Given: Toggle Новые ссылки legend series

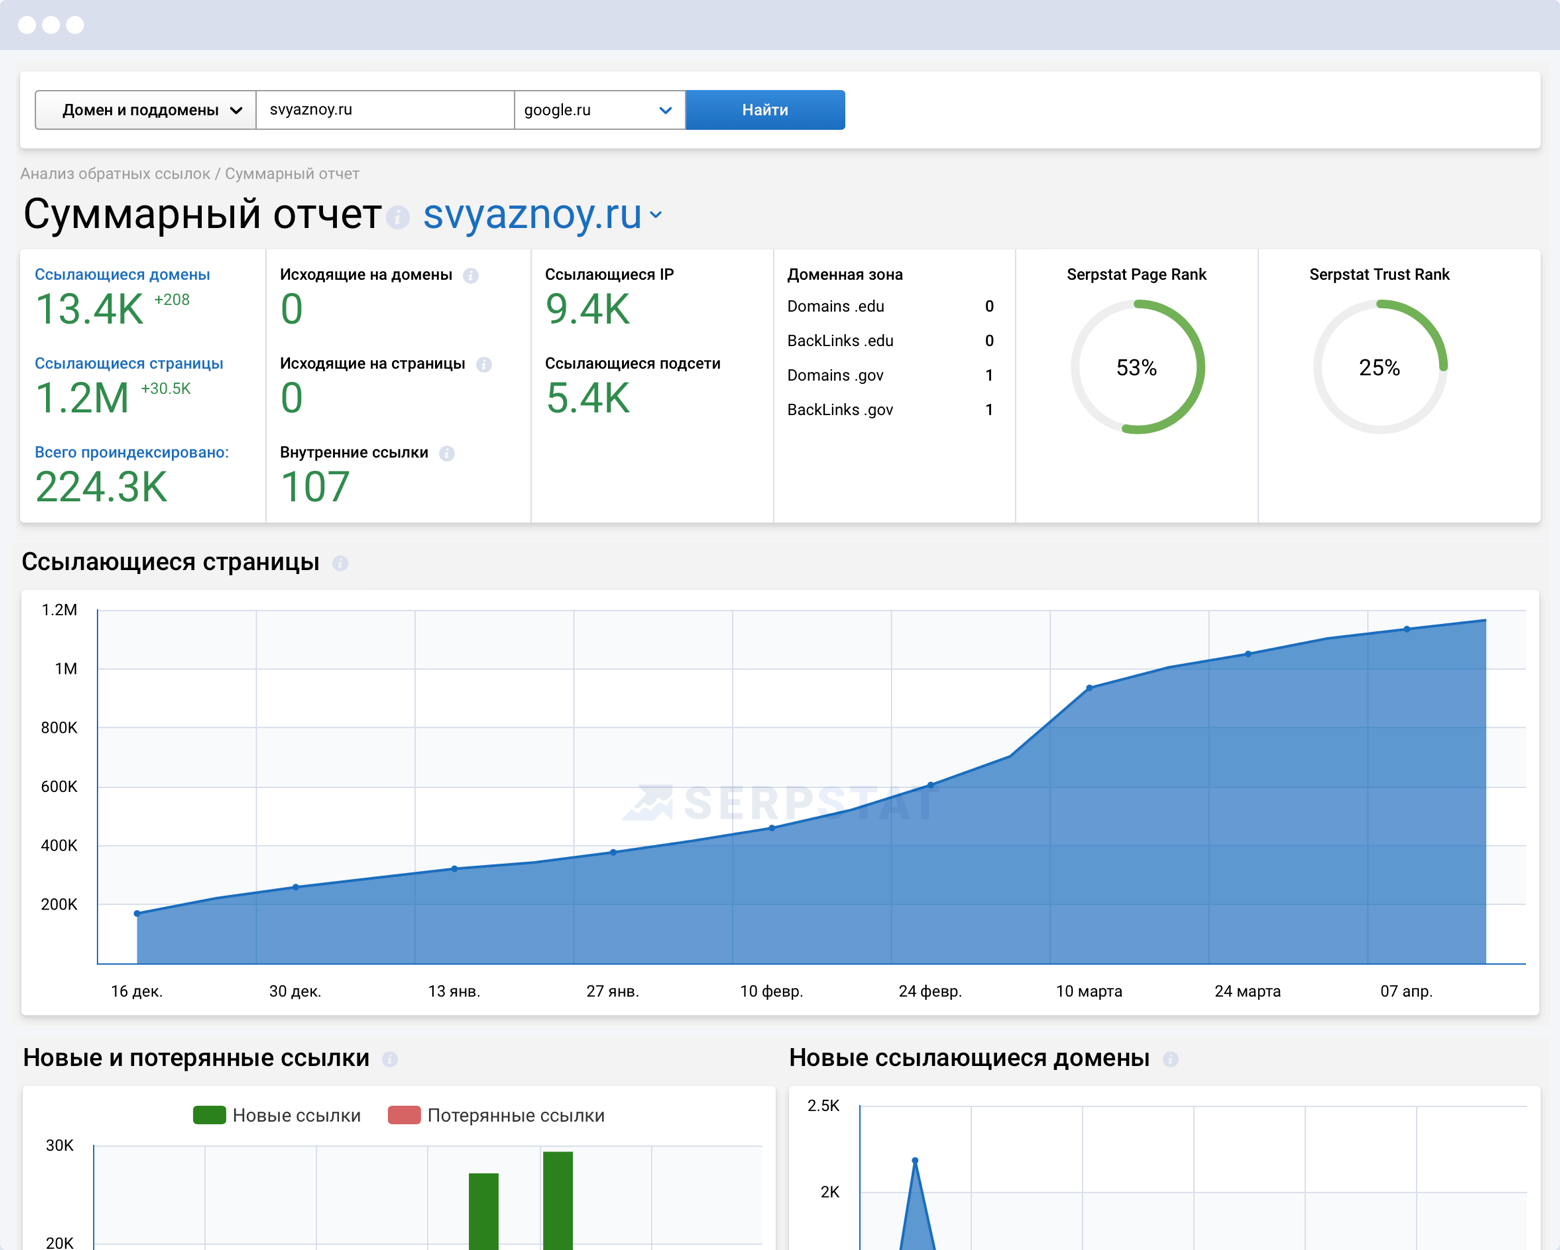Looking at the screenshot, I should pos(277,1115).
